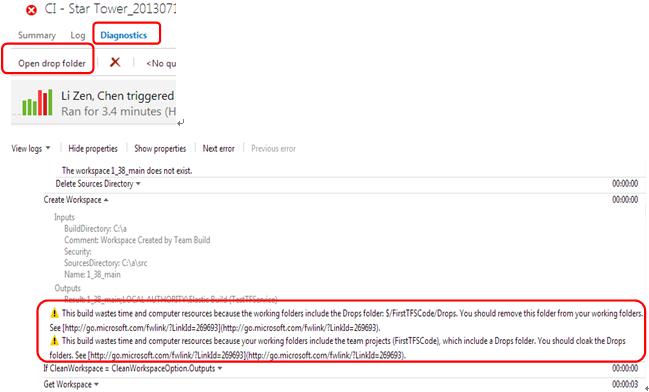Image resolution: width=649 pixels, height=392 pixels.
Task: Click Open drop folder
Action: (52, 63)
